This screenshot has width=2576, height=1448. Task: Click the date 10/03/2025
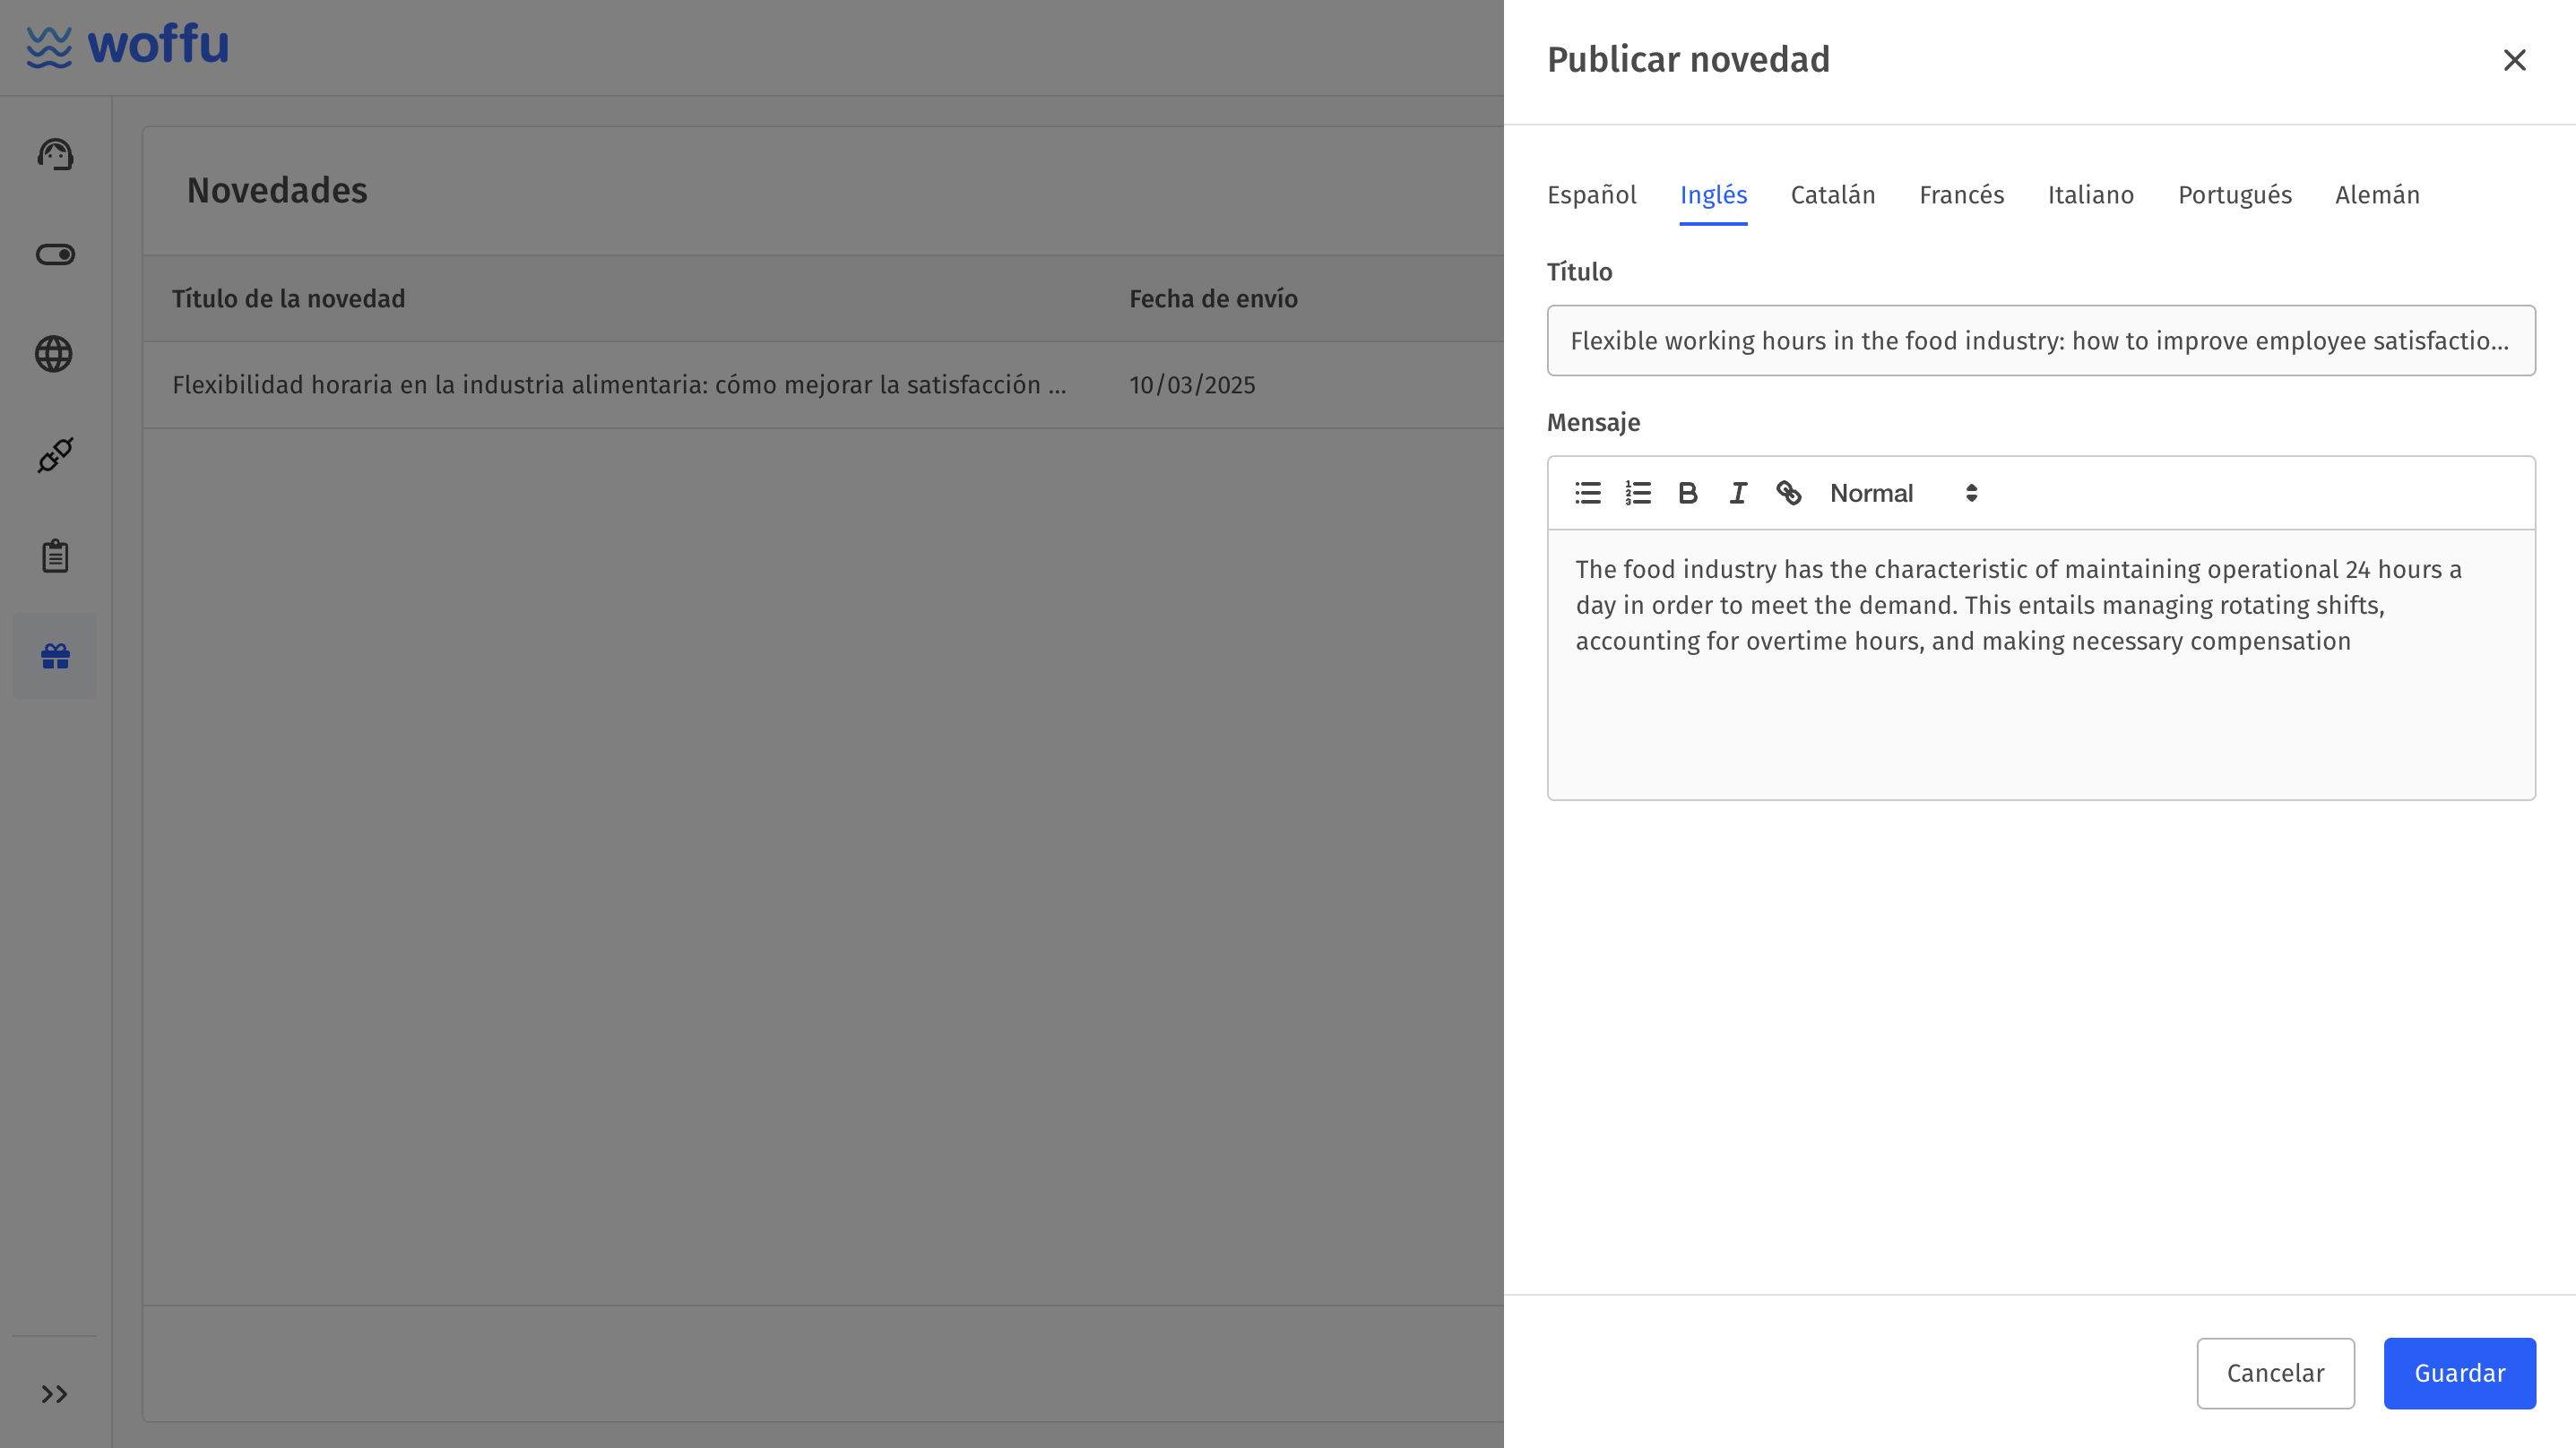tap(1192, 385)
